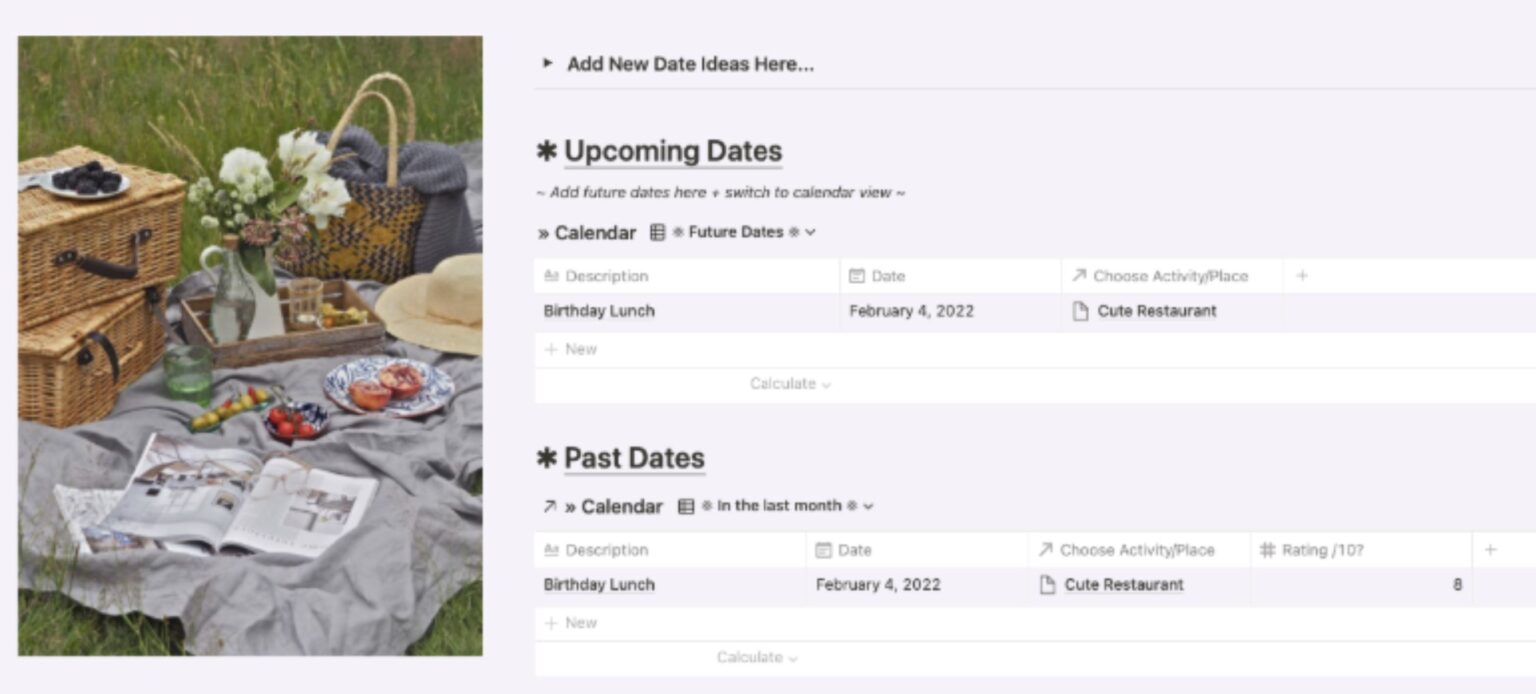The width and height of the screenshot is (1536, 694).
Task: Expand the Add New Date Ideas Here toggle
Action: [x=549, y=64]
